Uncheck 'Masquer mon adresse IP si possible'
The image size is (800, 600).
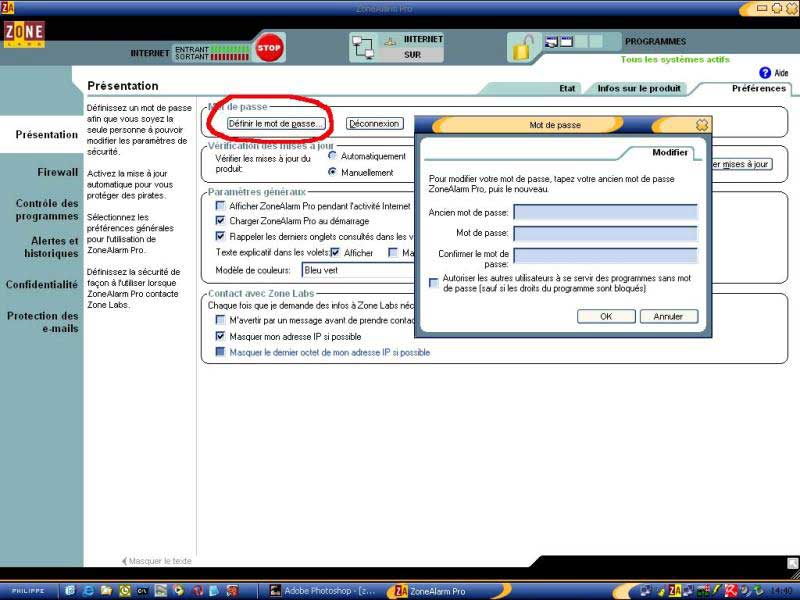221,337
